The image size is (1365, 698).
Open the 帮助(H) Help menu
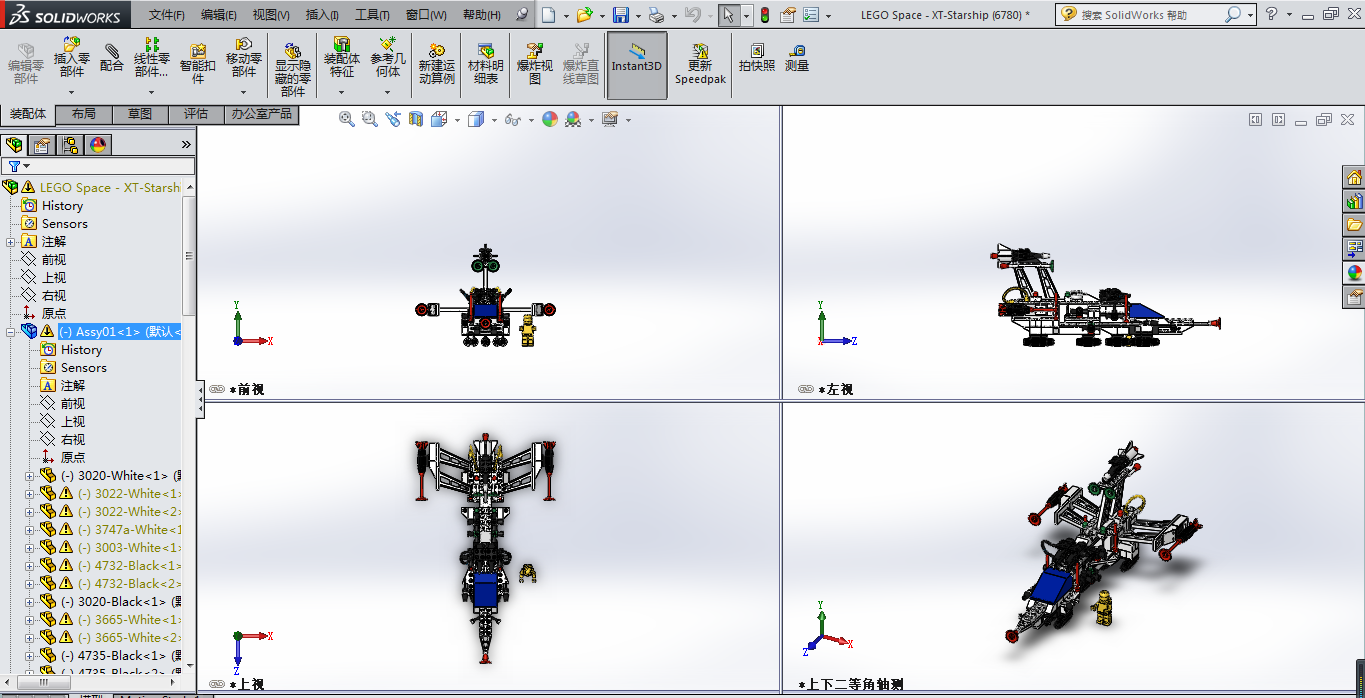tap(482, 15)
